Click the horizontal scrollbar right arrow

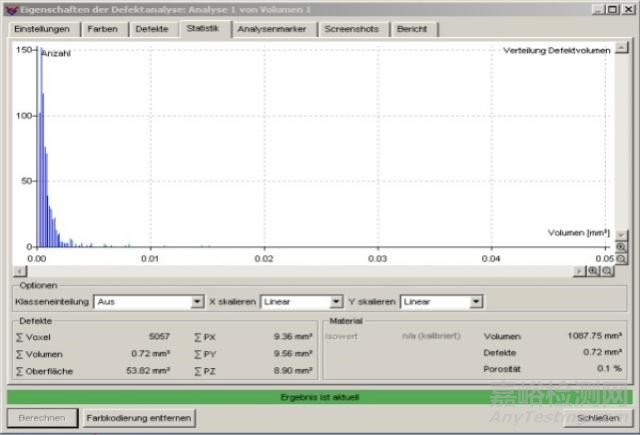click(579, 270)
